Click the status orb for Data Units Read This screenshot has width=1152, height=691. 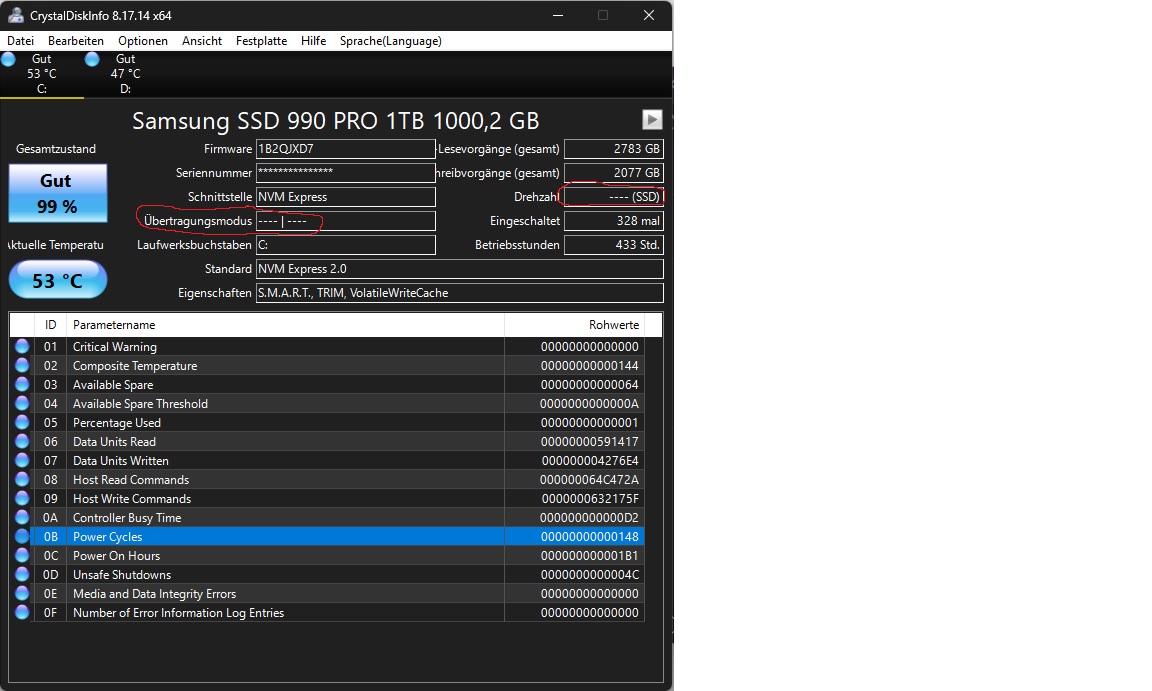pos(22,441)
